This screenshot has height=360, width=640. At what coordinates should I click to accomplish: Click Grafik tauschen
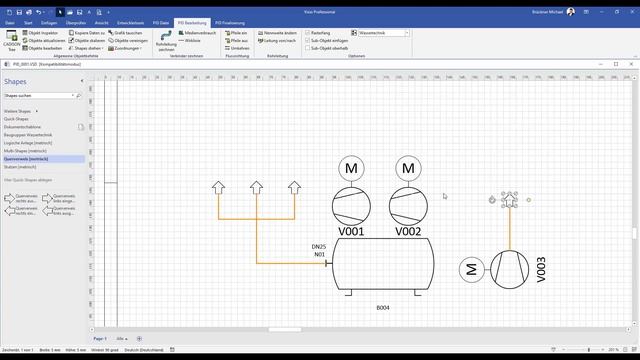125,33
